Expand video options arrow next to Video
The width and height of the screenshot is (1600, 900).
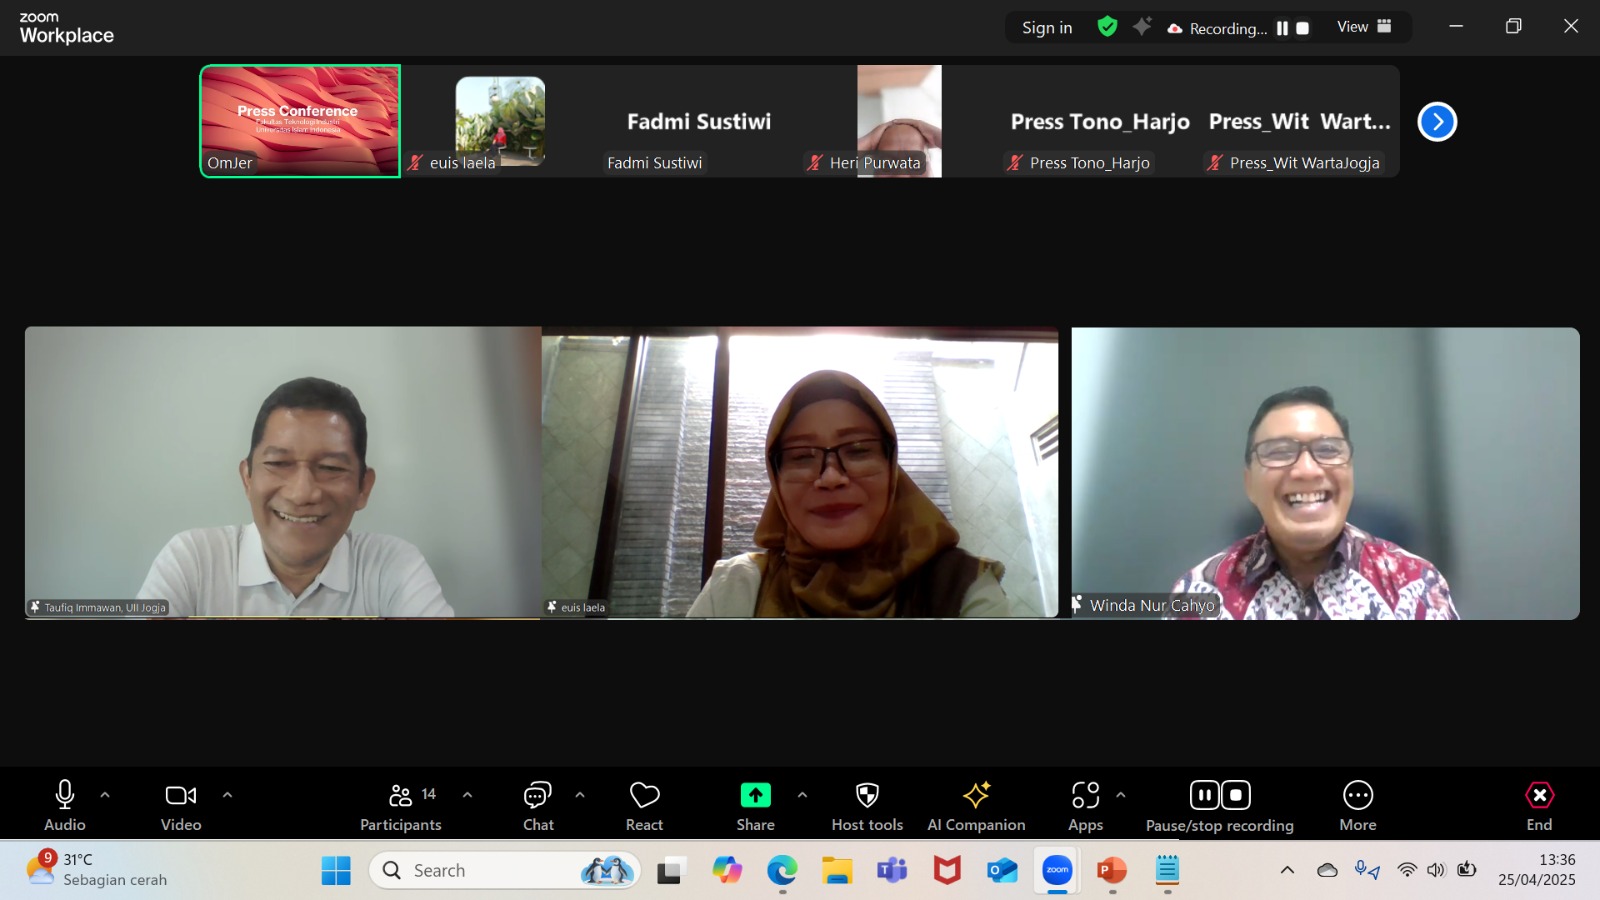pos(227,795)
